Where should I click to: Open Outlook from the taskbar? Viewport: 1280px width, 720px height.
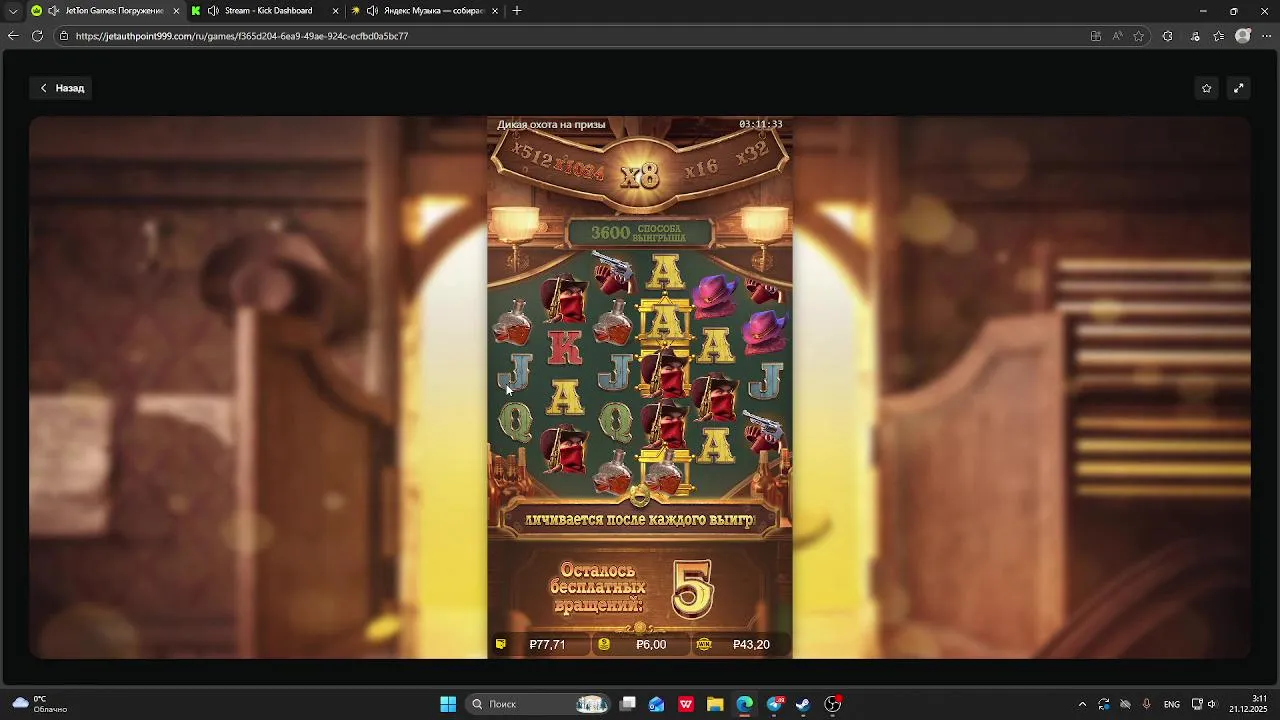click(x=657, y=704)
